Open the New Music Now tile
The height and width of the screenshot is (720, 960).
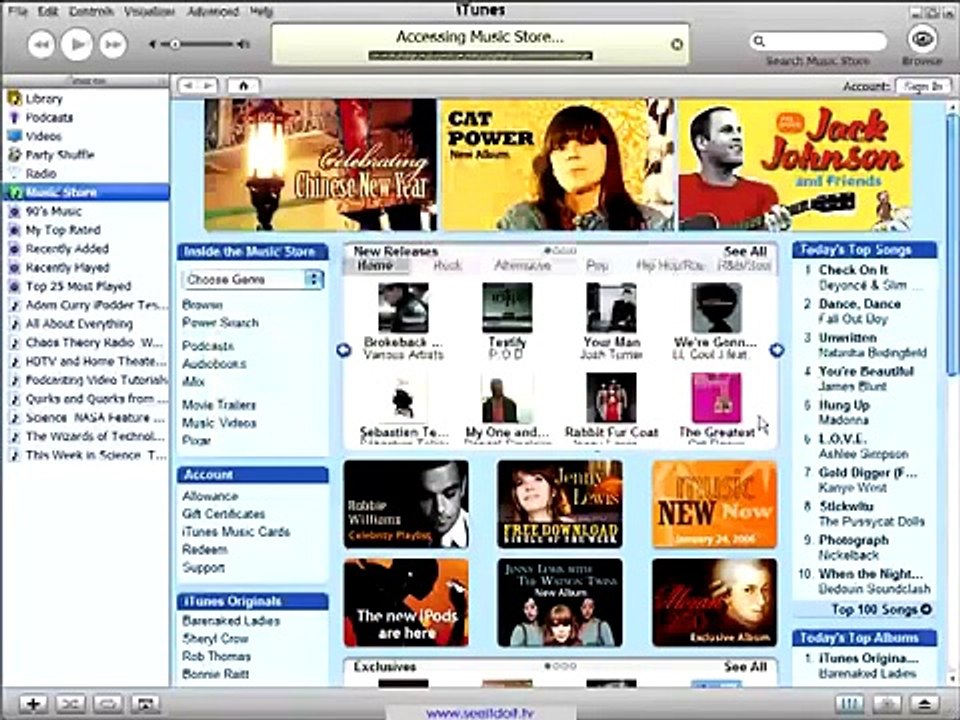point(714,504)
